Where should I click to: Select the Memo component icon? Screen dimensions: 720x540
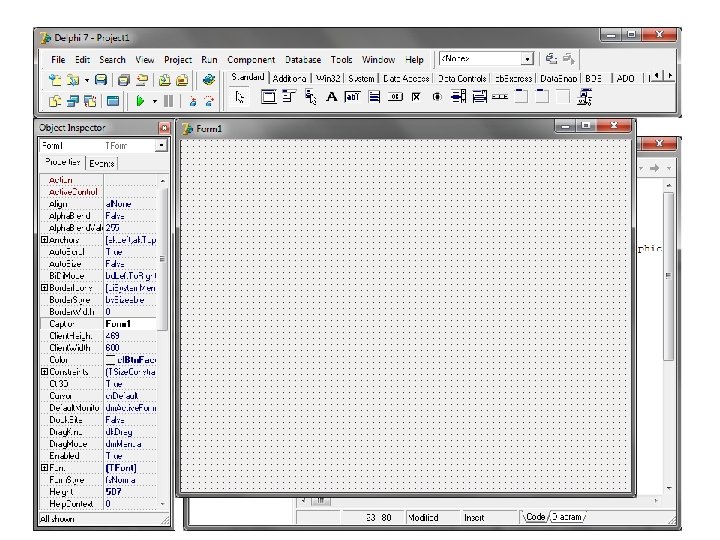click(374, 97)
